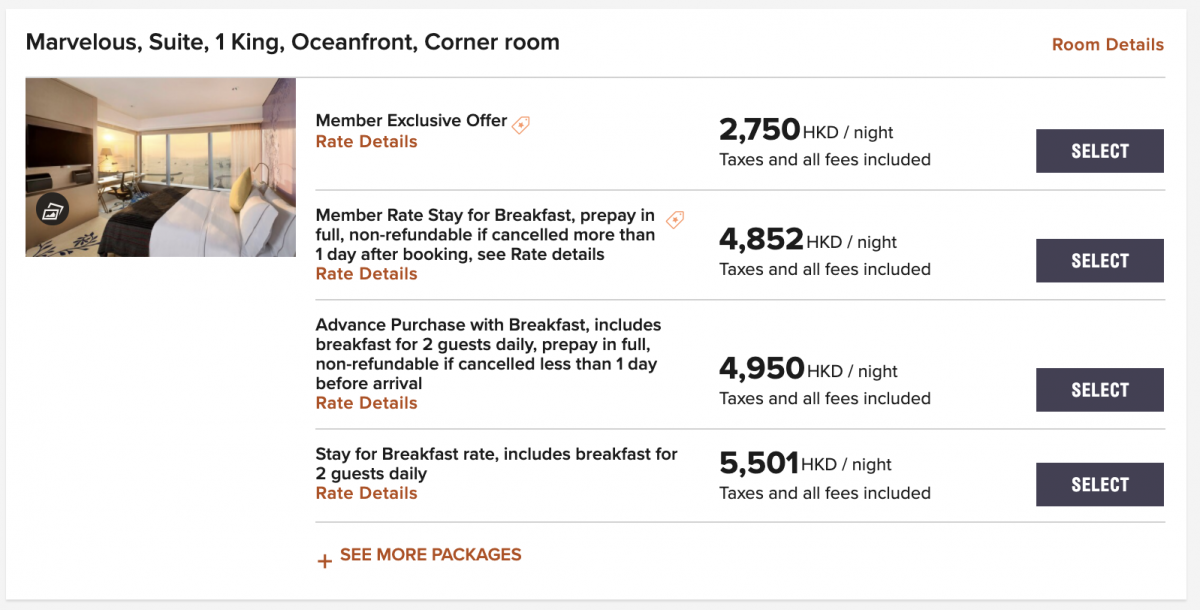1200x610 pixels.
Task: Click the Member Exclusive Offer rate name
Action: [x=412, y=120]
